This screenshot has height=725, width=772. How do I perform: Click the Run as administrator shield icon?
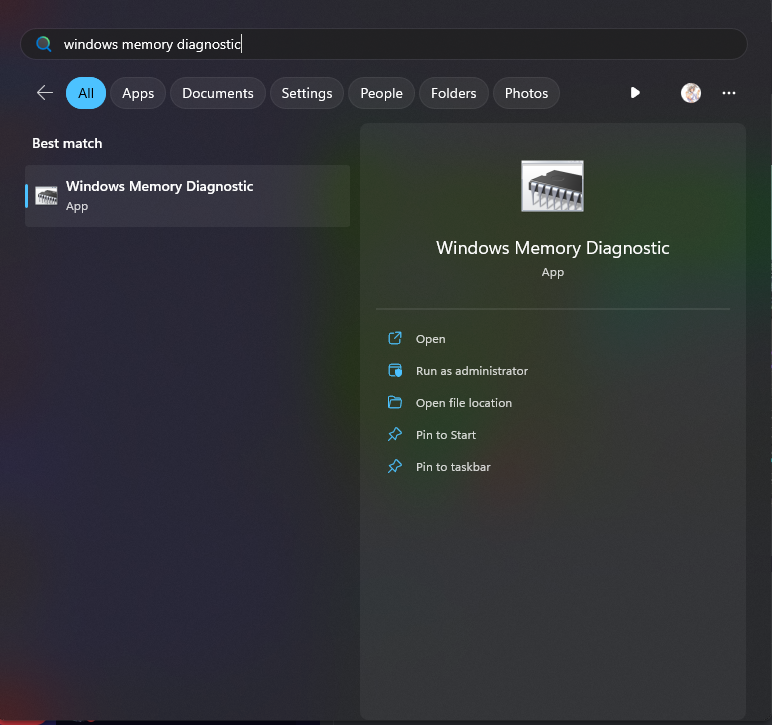(395, 371)
